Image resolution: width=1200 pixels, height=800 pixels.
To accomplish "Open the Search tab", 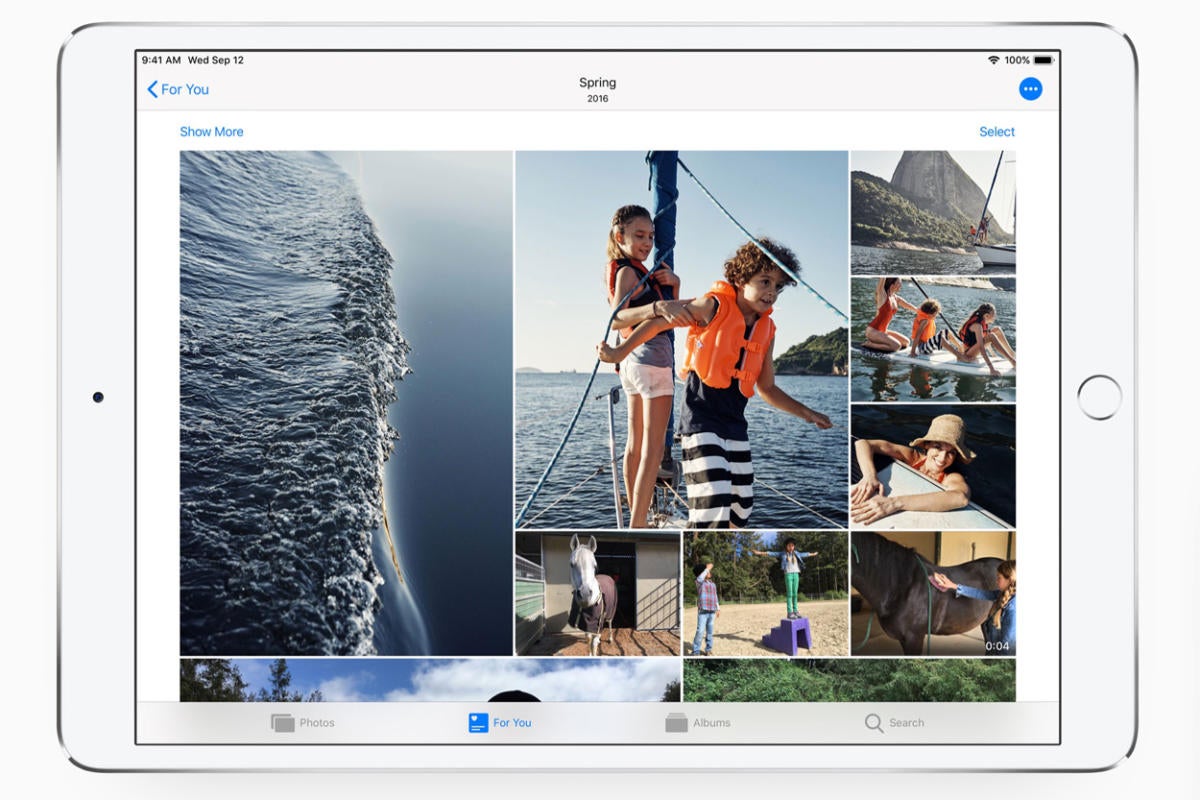I will click(895, 722).
